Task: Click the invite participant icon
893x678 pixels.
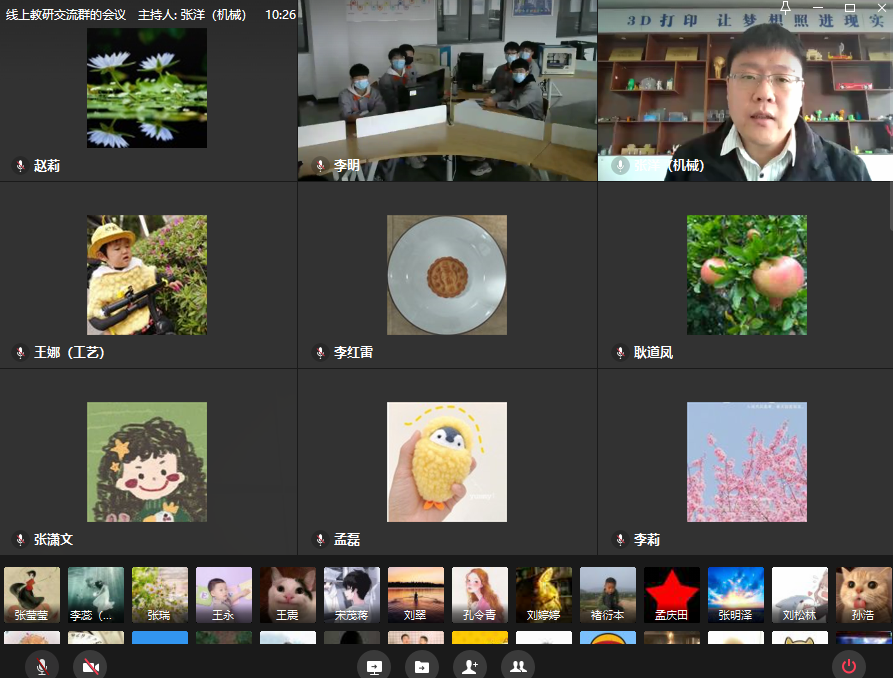Action: tap(469, 666)
